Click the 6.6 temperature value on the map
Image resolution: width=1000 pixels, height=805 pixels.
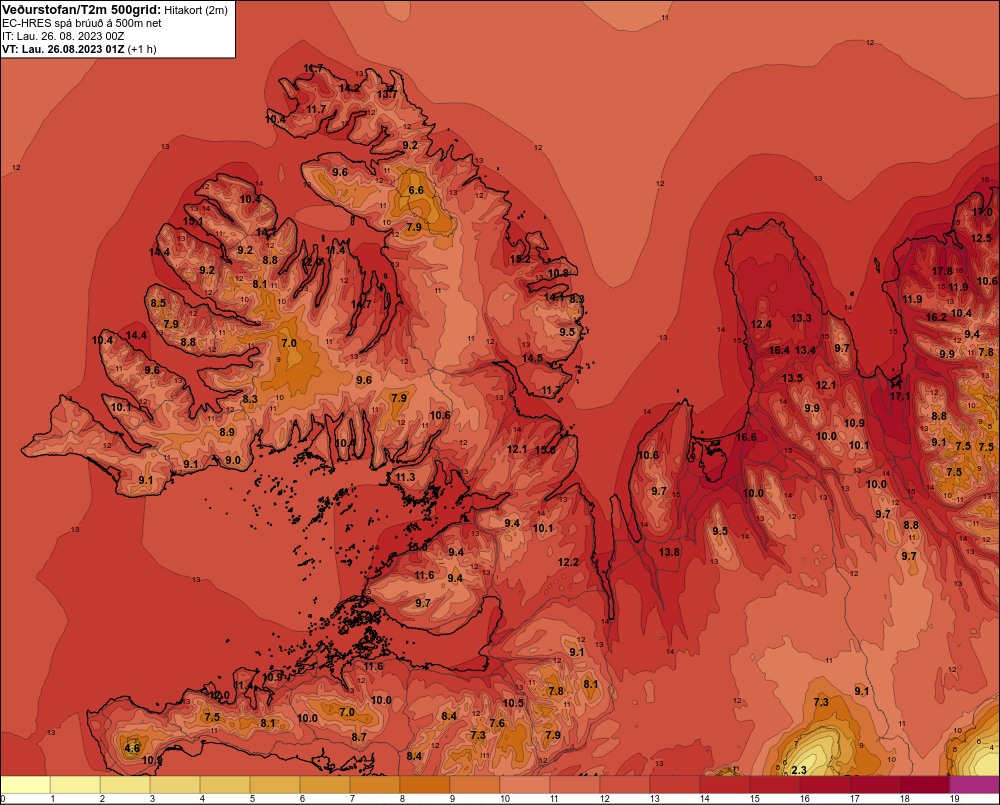[x=416, y=190]
